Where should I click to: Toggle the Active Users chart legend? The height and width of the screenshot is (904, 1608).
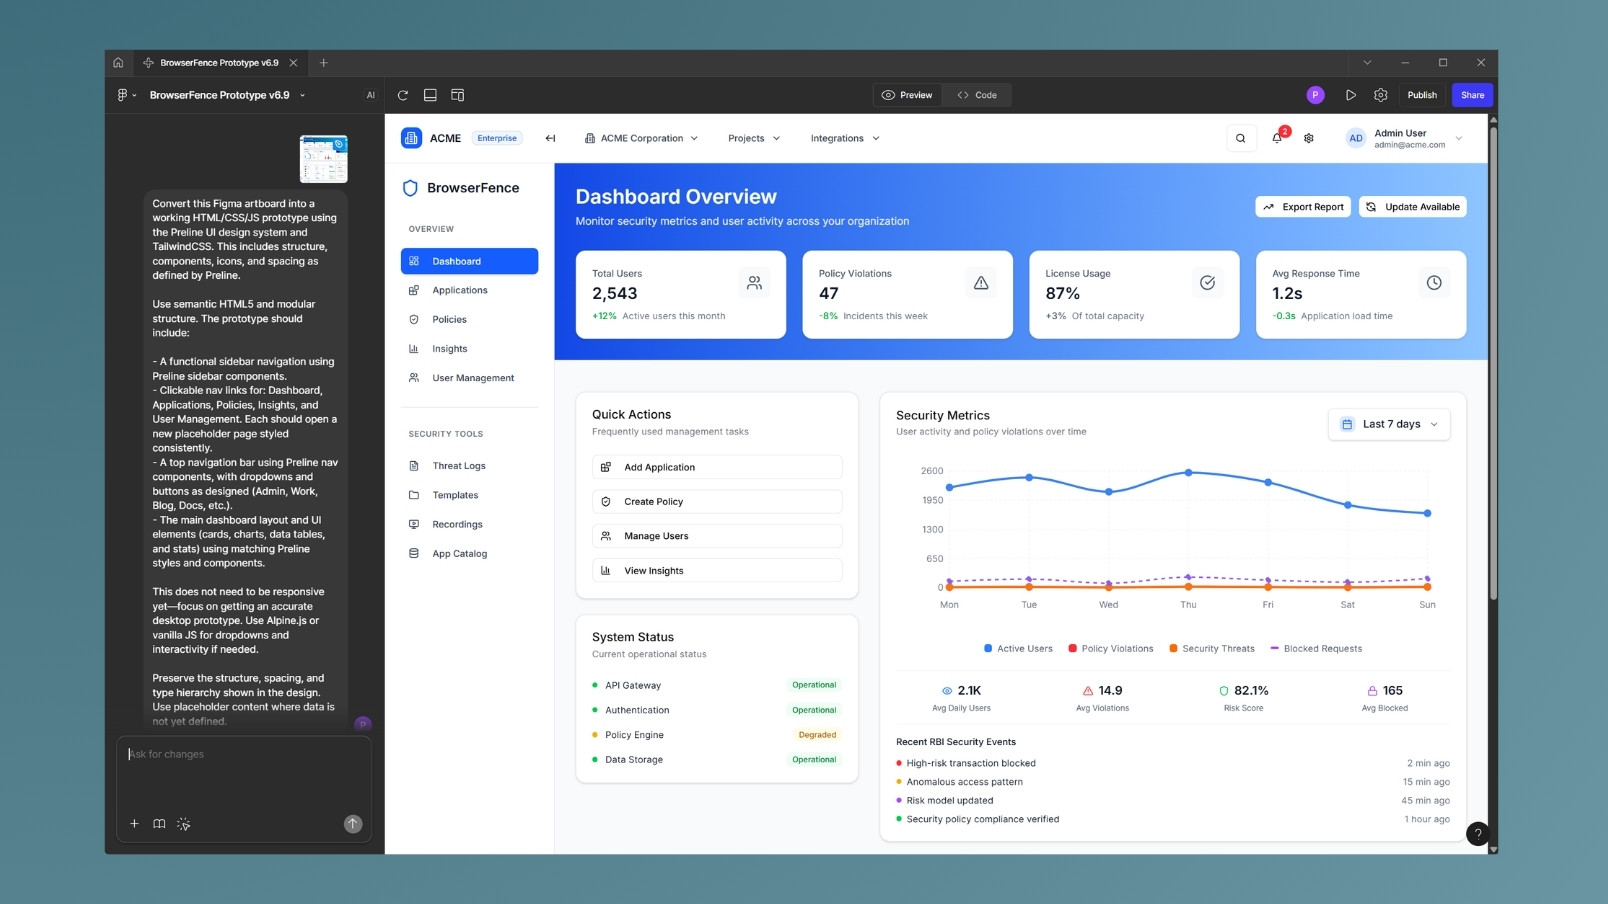(1018, 649)
